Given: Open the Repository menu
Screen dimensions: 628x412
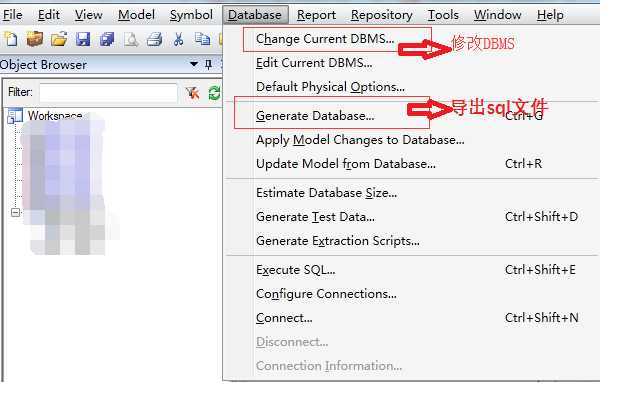Looking at the screenshot, I should 382,15.
